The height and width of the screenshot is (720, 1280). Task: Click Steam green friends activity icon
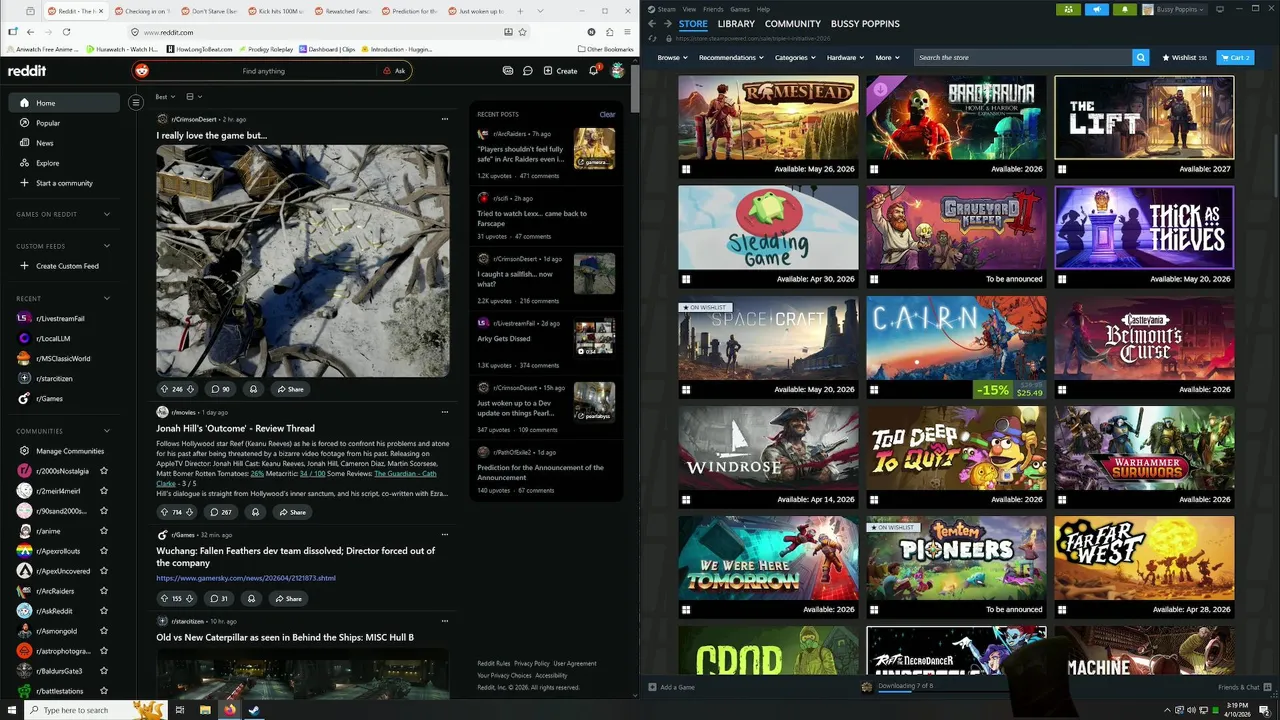1070,9
